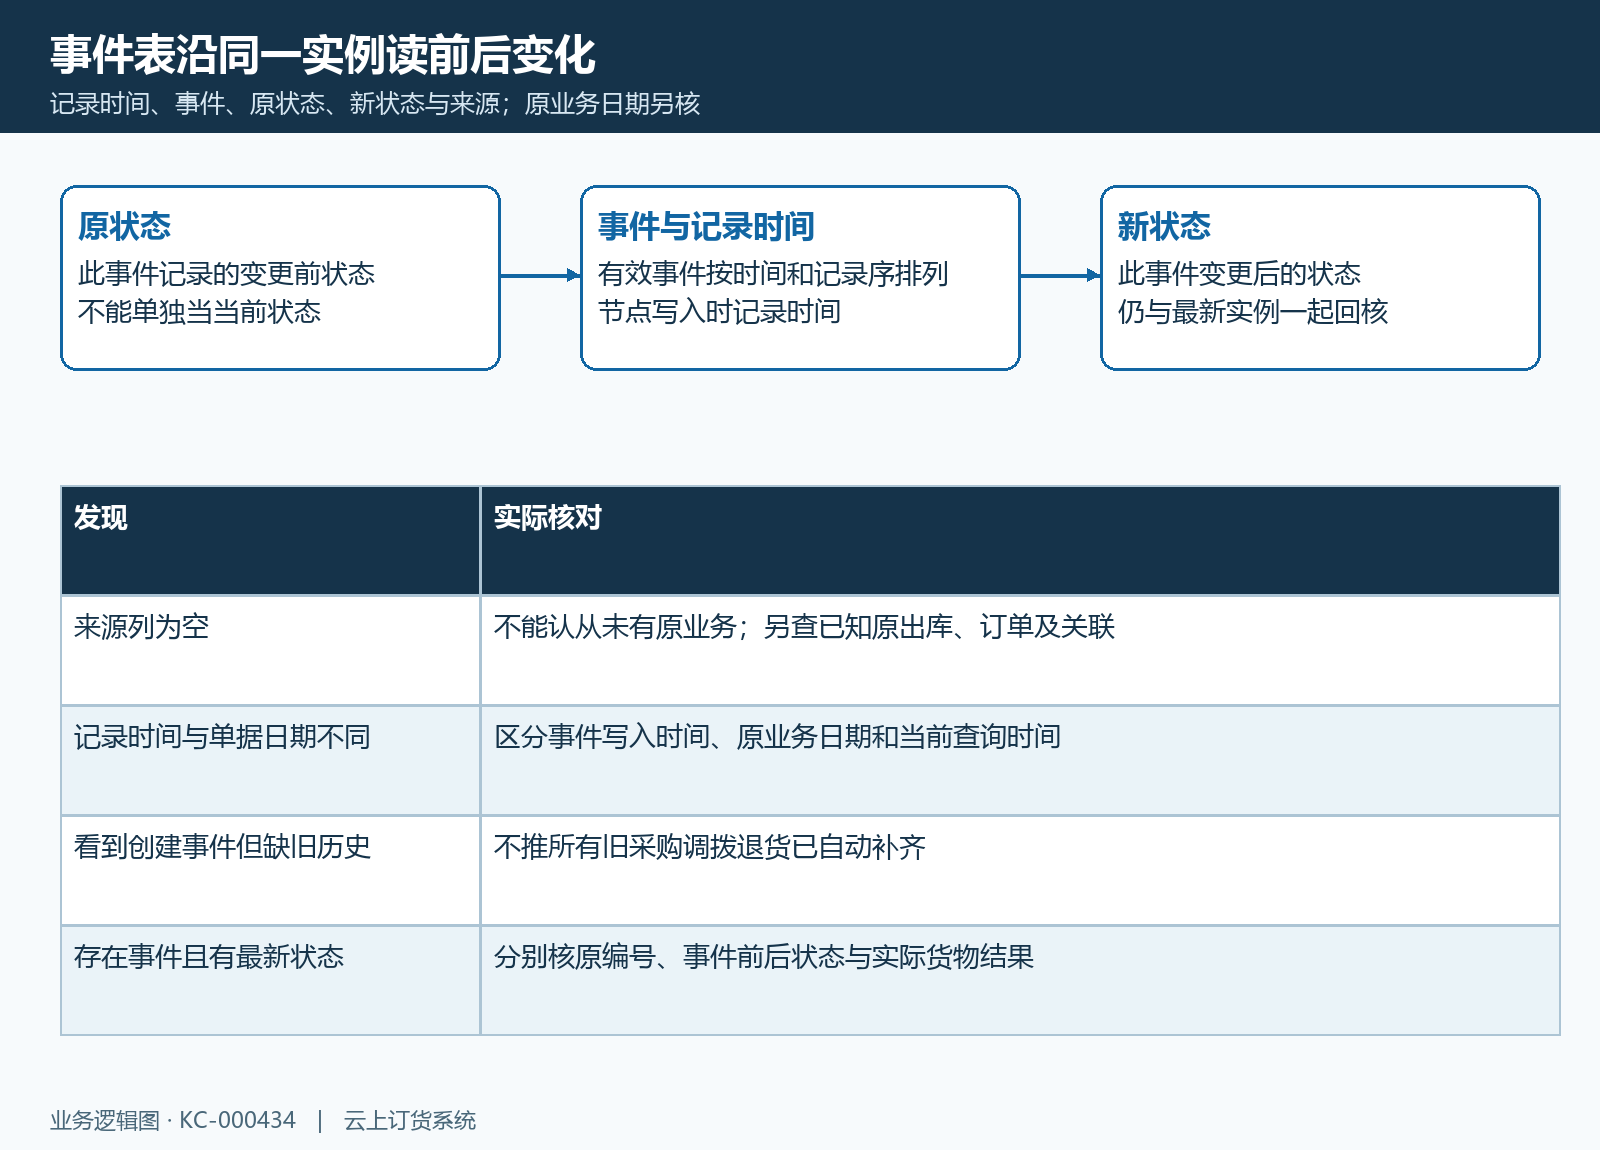Select text 此事件变更后的状态

1239,274
